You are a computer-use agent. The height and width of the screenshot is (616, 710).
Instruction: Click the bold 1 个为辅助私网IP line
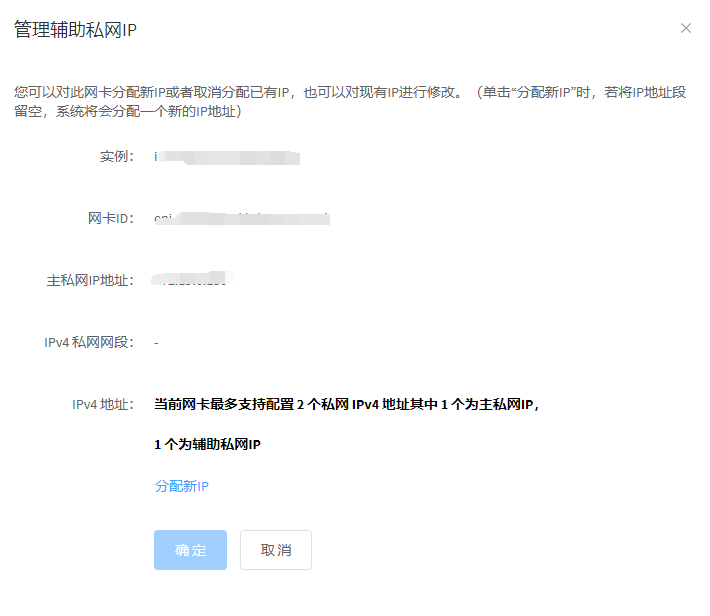(207, 444)
